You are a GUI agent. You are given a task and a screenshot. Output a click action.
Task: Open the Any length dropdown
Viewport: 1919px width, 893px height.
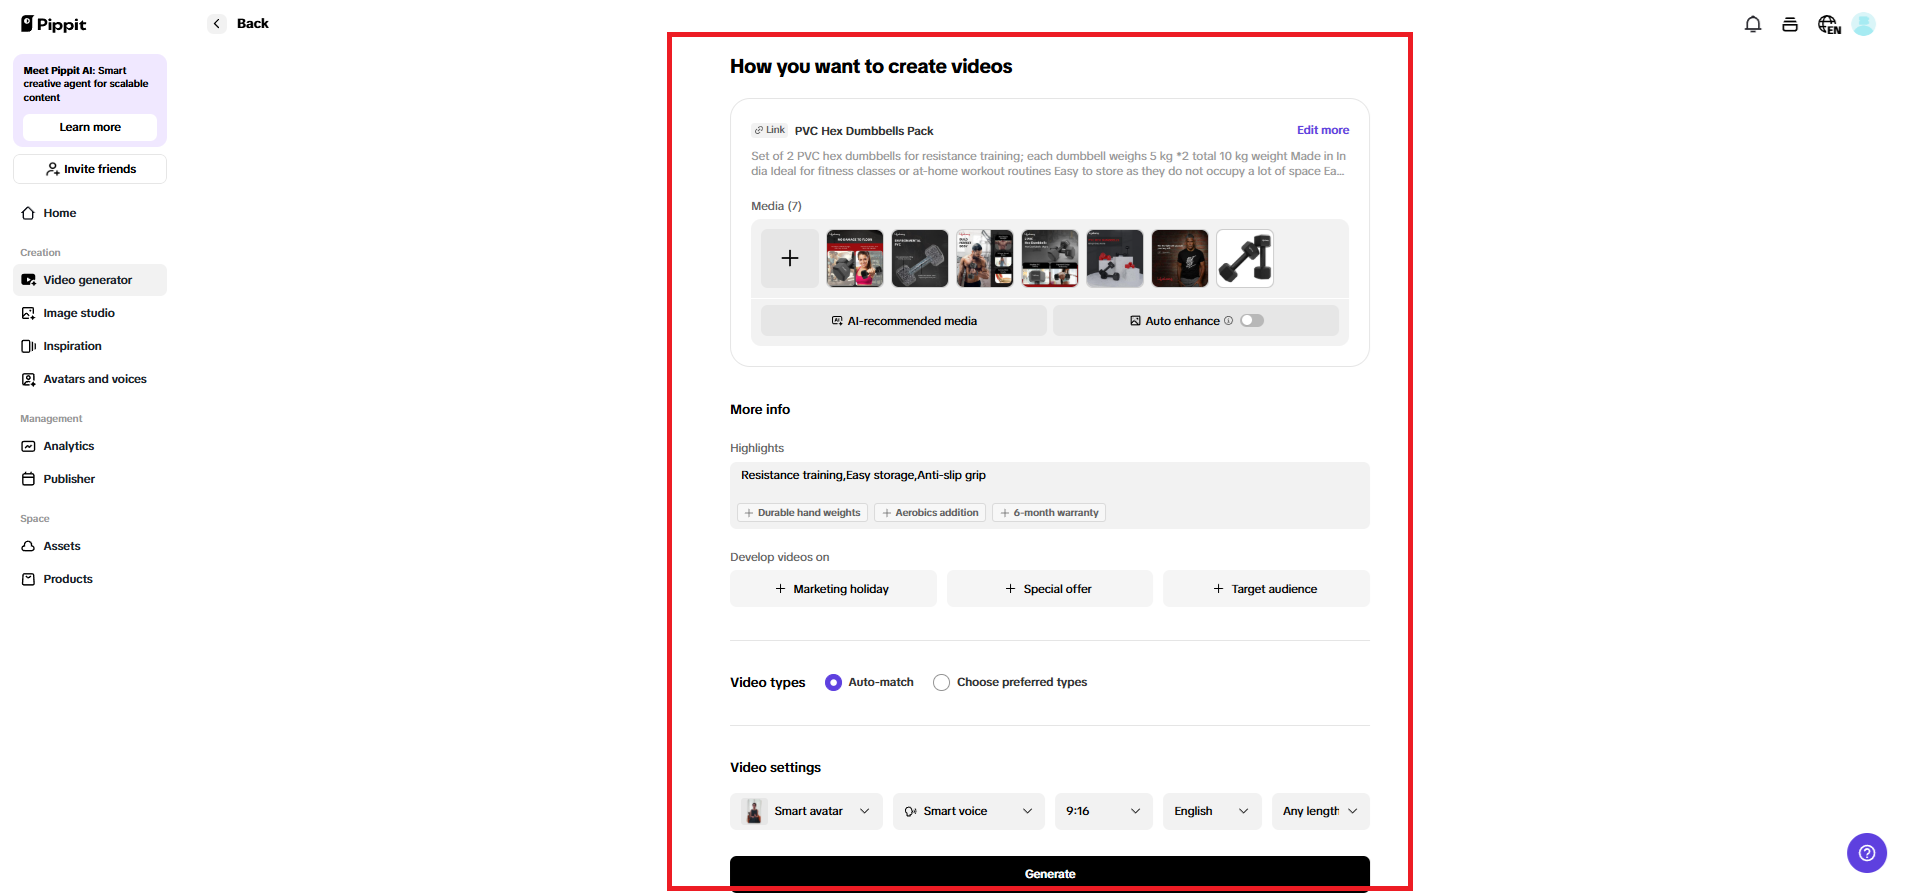tap(1321, 811)
